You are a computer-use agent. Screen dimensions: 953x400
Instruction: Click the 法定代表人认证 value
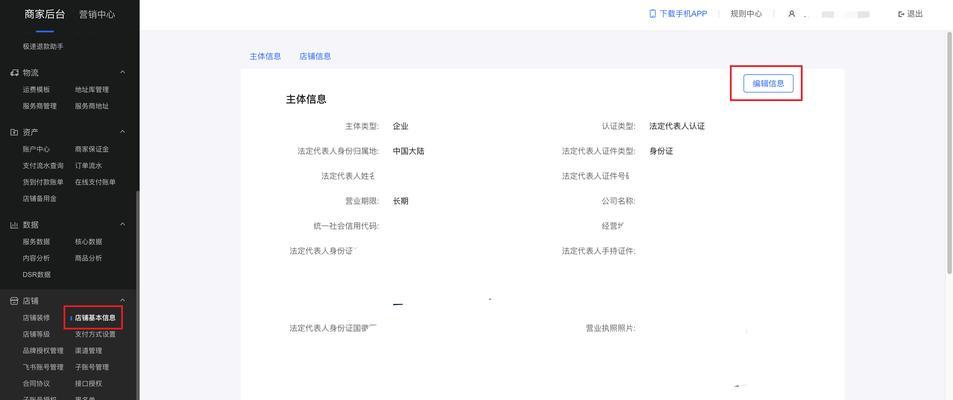677,126
